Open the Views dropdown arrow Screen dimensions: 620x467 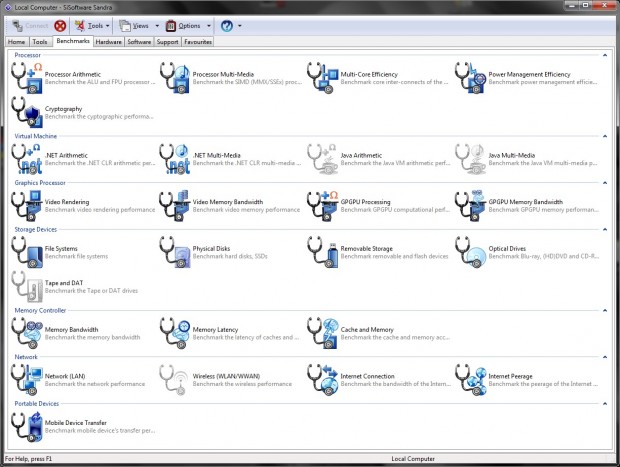tap(157, 26)
